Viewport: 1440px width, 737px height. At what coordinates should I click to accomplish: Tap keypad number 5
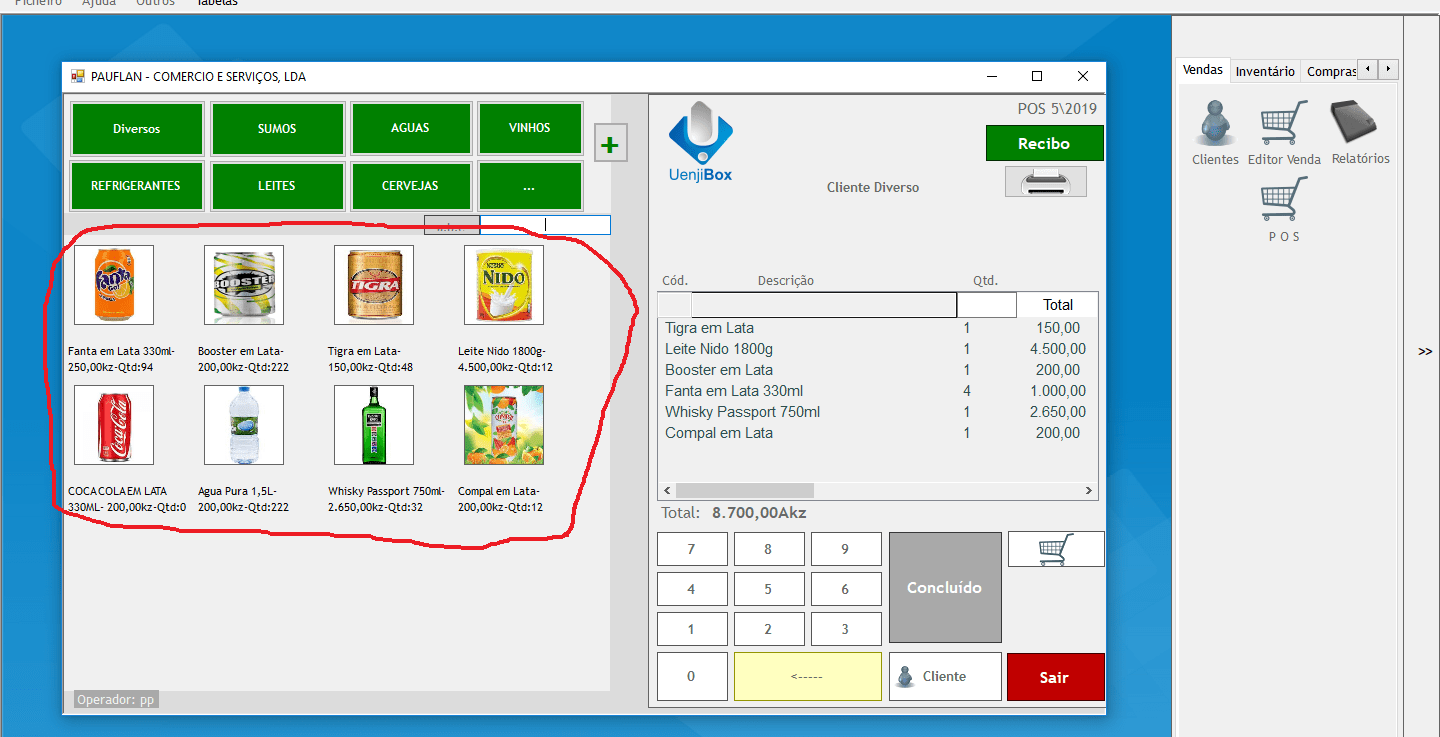768,589
